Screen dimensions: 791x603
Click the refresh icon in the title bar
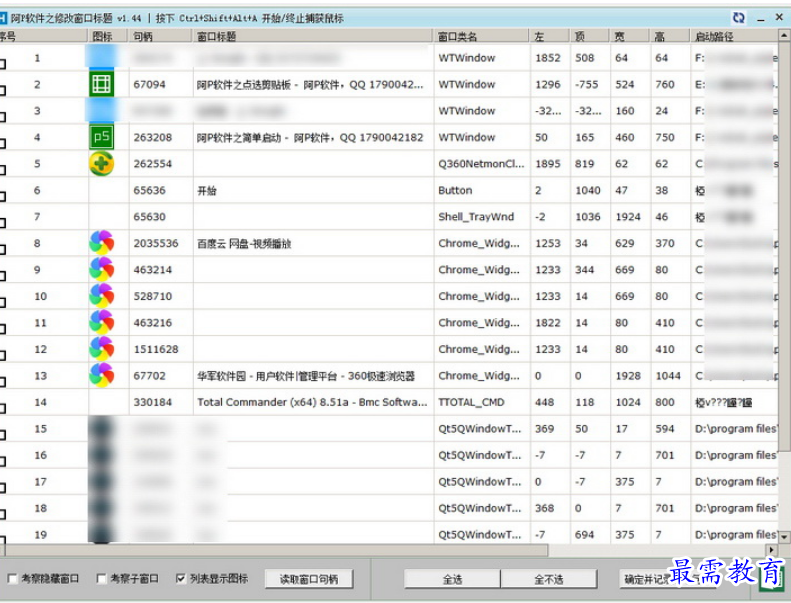pos(739,18)
